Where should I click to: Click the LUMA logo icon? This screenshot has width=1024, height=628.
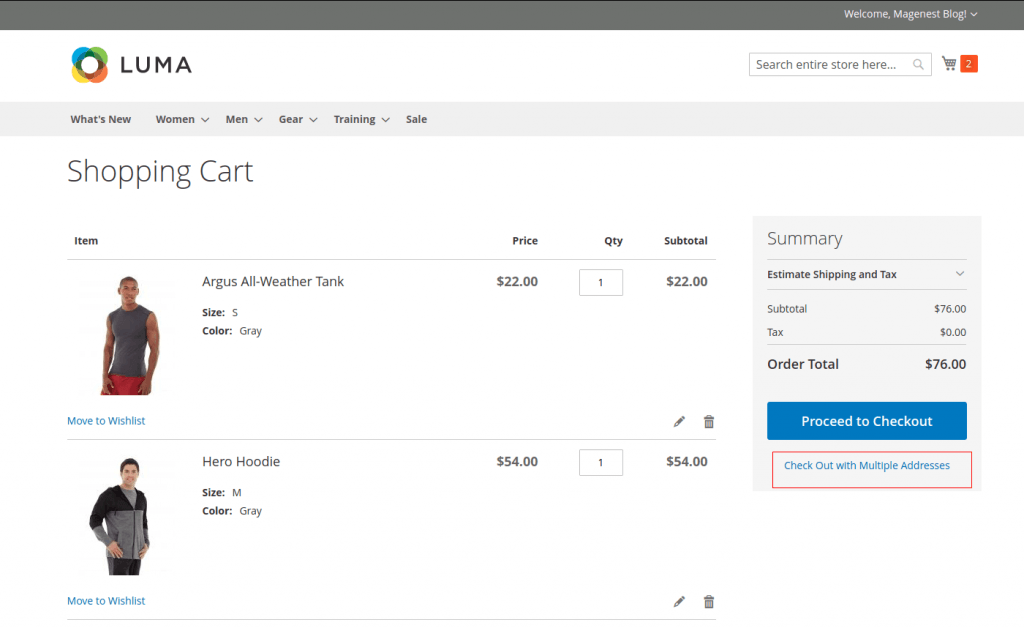click(90, 65)
